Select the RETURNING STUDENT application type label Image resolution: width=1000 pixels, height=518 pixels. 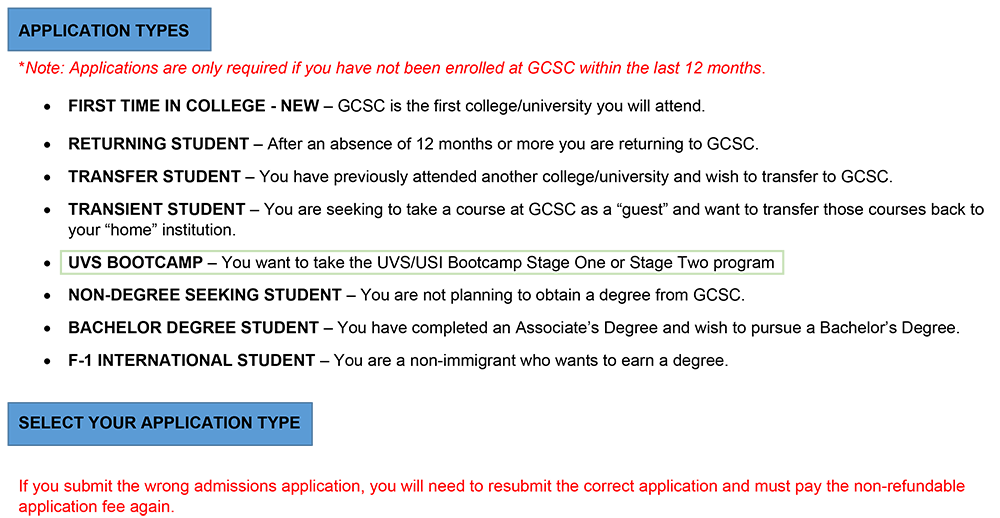(158, 144)
